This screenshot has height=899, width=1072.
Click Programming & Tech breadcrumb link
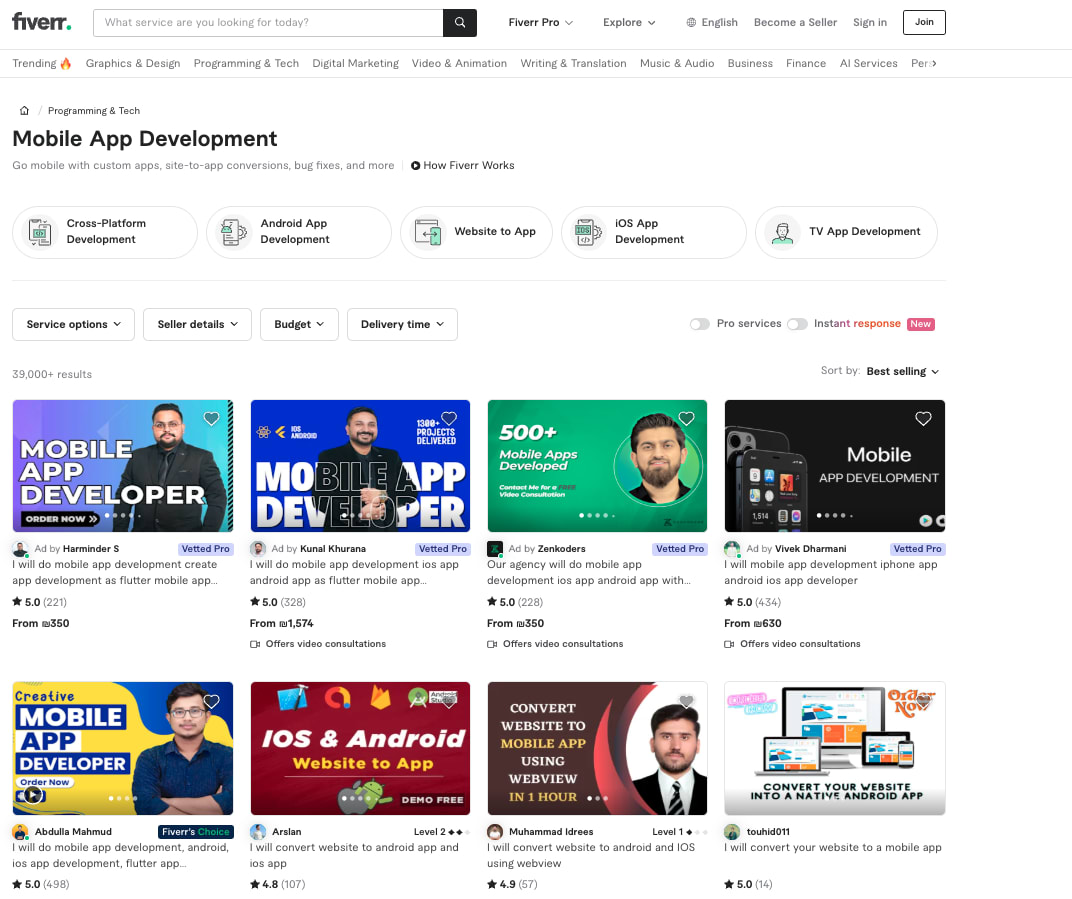(x=94, y=111)
